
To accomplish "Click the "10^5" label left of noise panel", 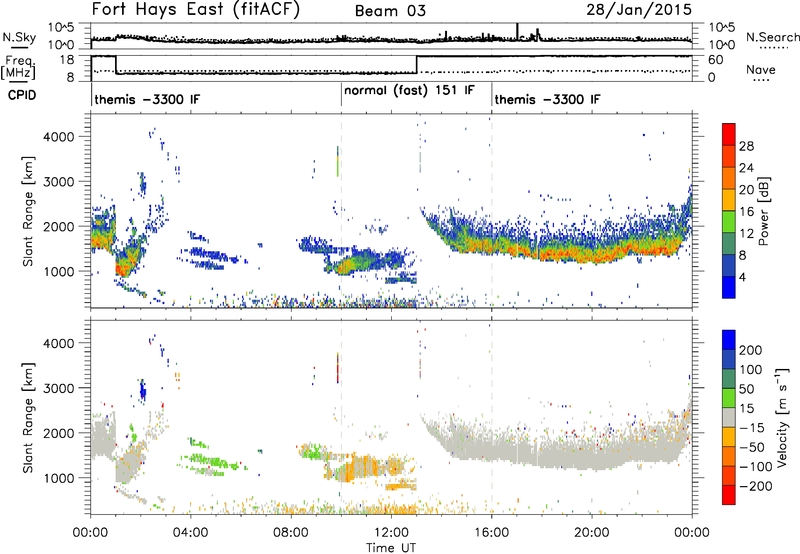I will click(x=61, y=28).
